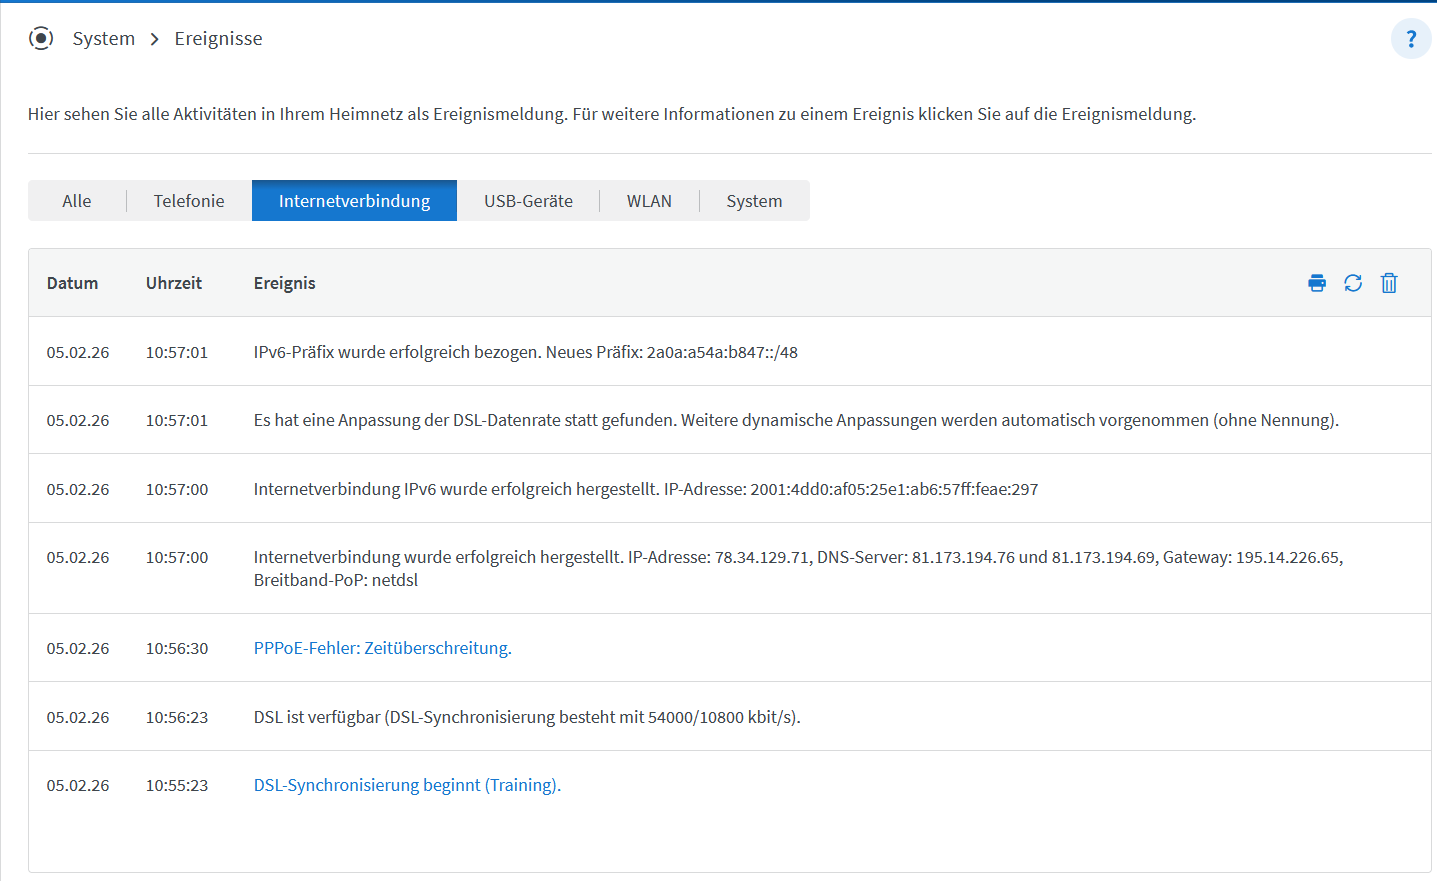Switch to the Alle tab
Image resolution: width=1437 pixels, height=881 pixels.
point(77,201)
